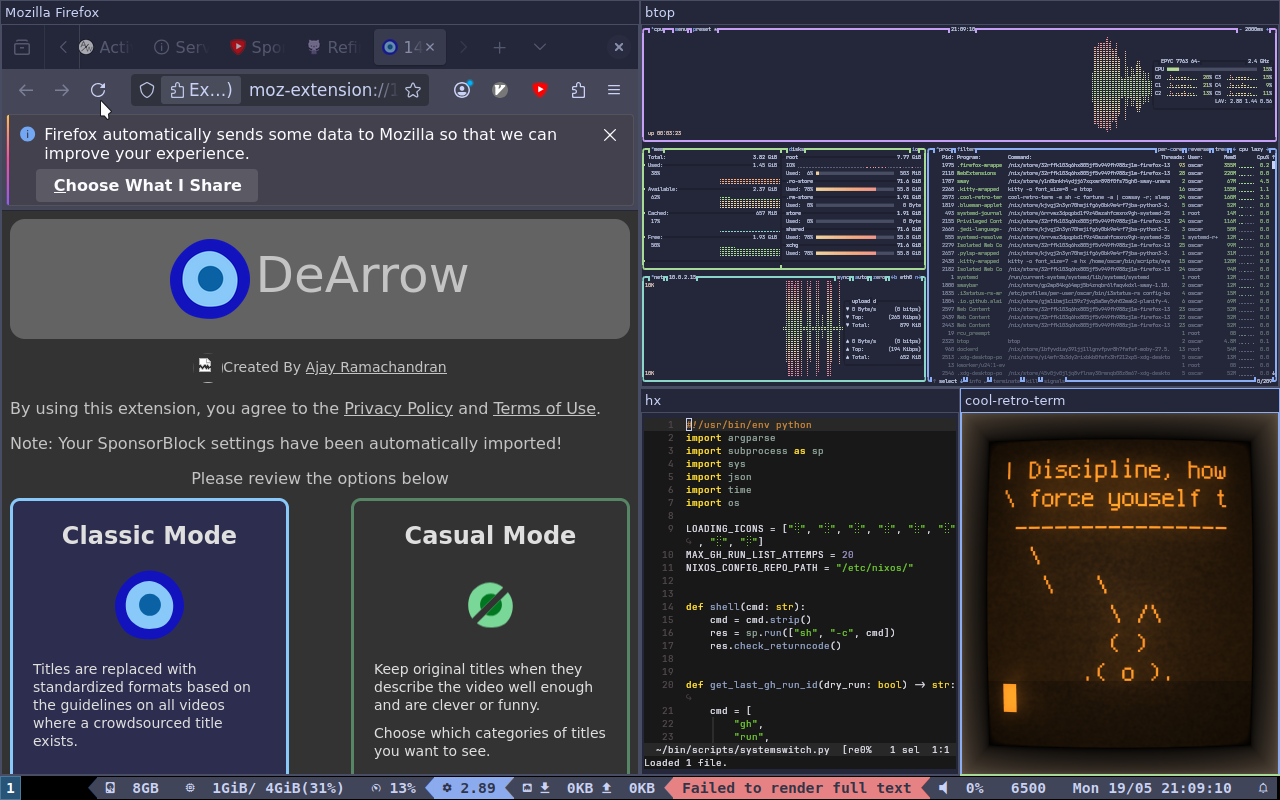Open the Firefox account icon
The width and height of the screenshot is (1280, 800).
(x=462, y=90)
